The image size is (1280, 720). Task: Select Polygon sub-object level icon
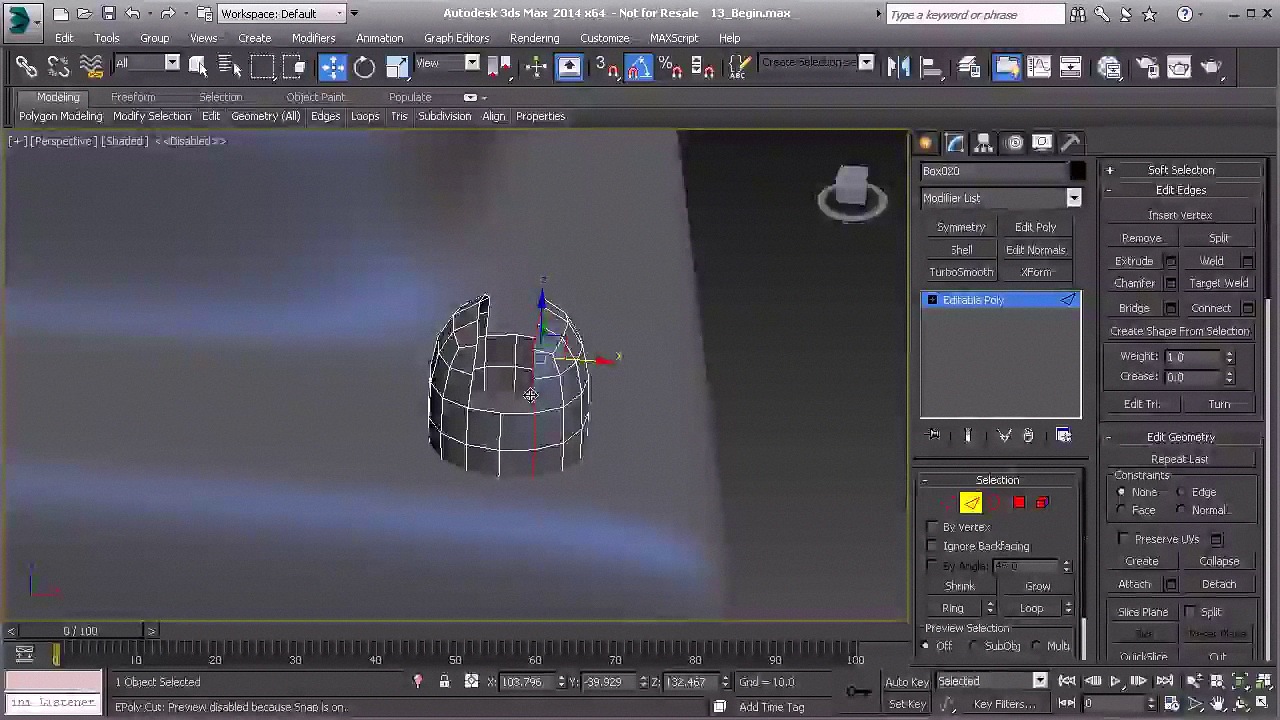click(x=1019, y=503)
